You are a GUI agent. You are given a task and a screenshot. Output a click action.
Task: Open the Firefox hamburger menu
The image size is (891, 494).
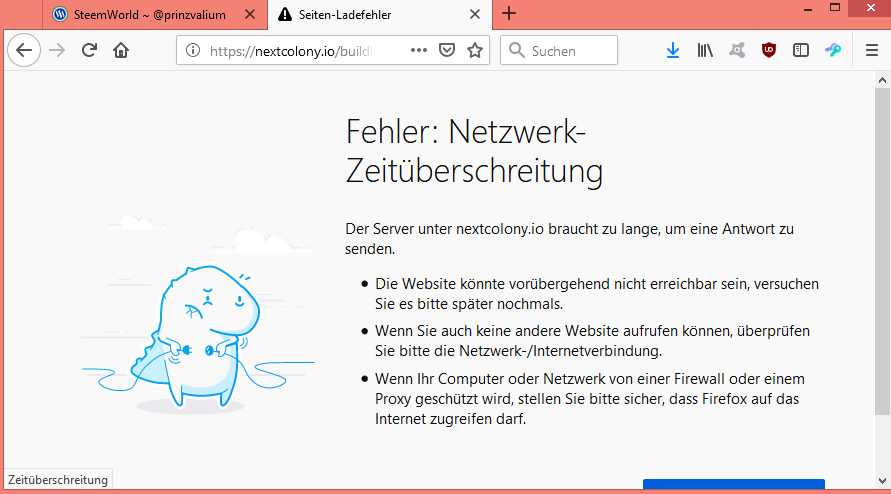point(871,50)
